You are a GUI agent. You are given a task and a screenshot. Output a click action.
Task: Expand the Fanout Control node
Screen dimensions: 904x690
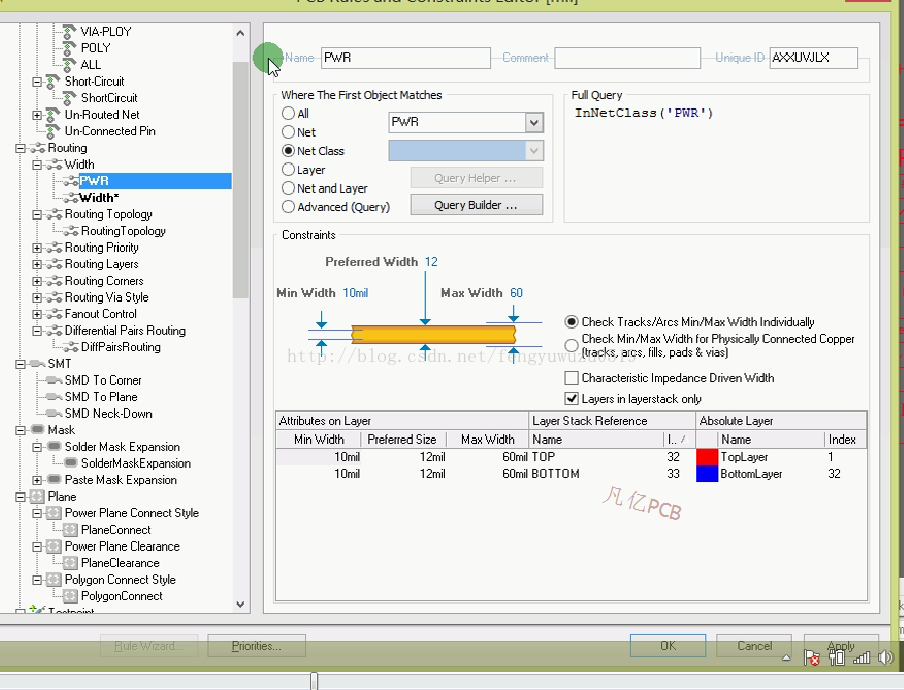click(37, 314)
